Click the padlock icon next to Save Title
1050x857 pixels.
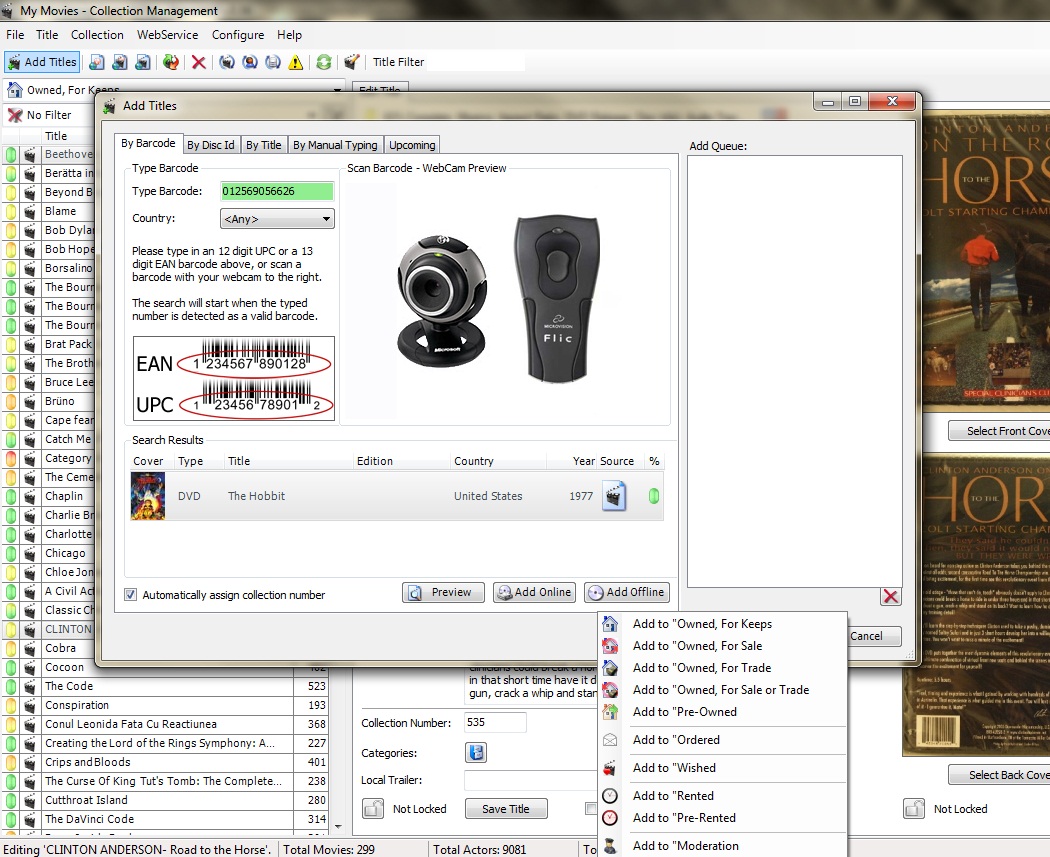[372, 809]
